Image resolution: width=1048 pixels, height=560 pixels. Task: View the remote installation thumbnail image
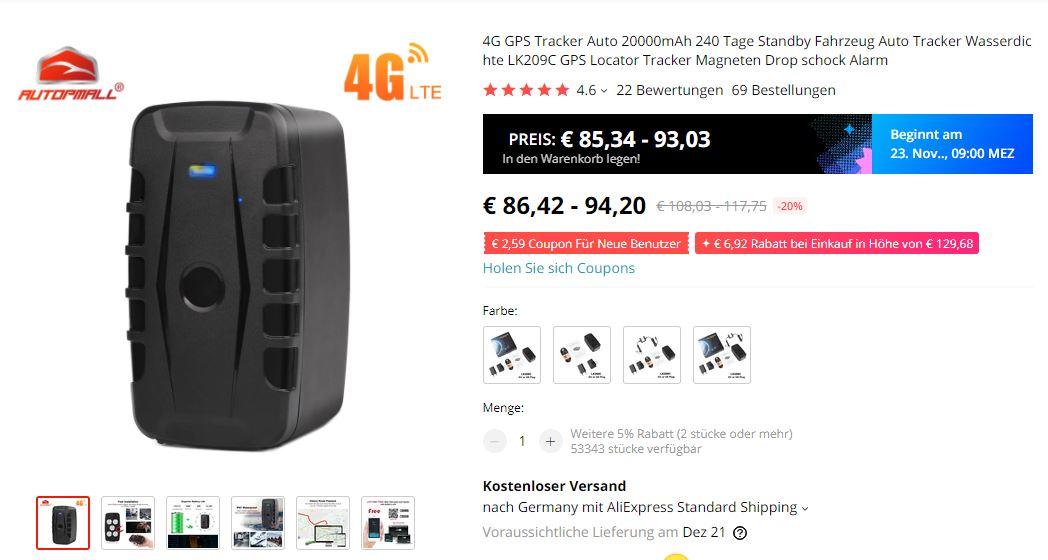pos(128,523)
